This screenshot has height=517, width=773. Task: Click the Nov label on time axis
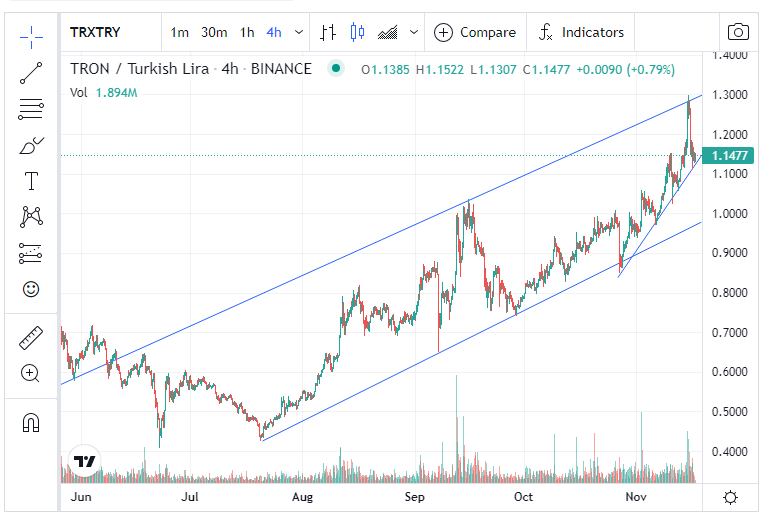click(x=636, y=497)
